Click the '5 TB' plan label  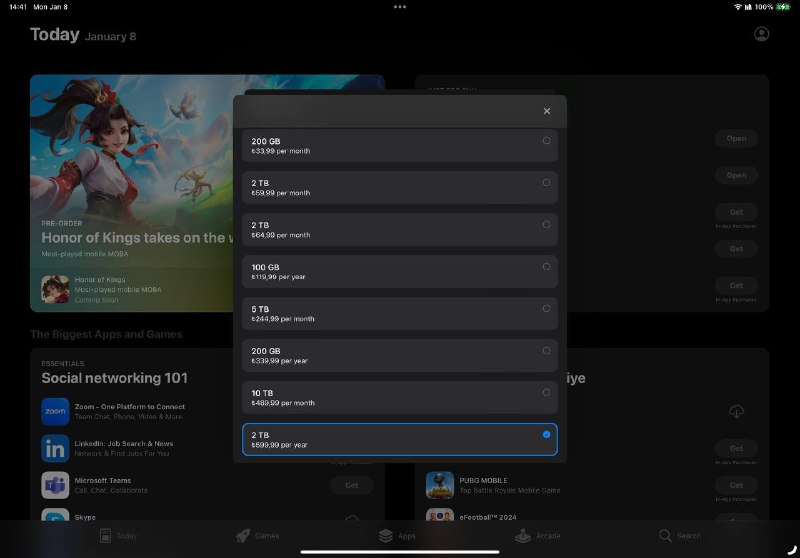click(260, 309)
